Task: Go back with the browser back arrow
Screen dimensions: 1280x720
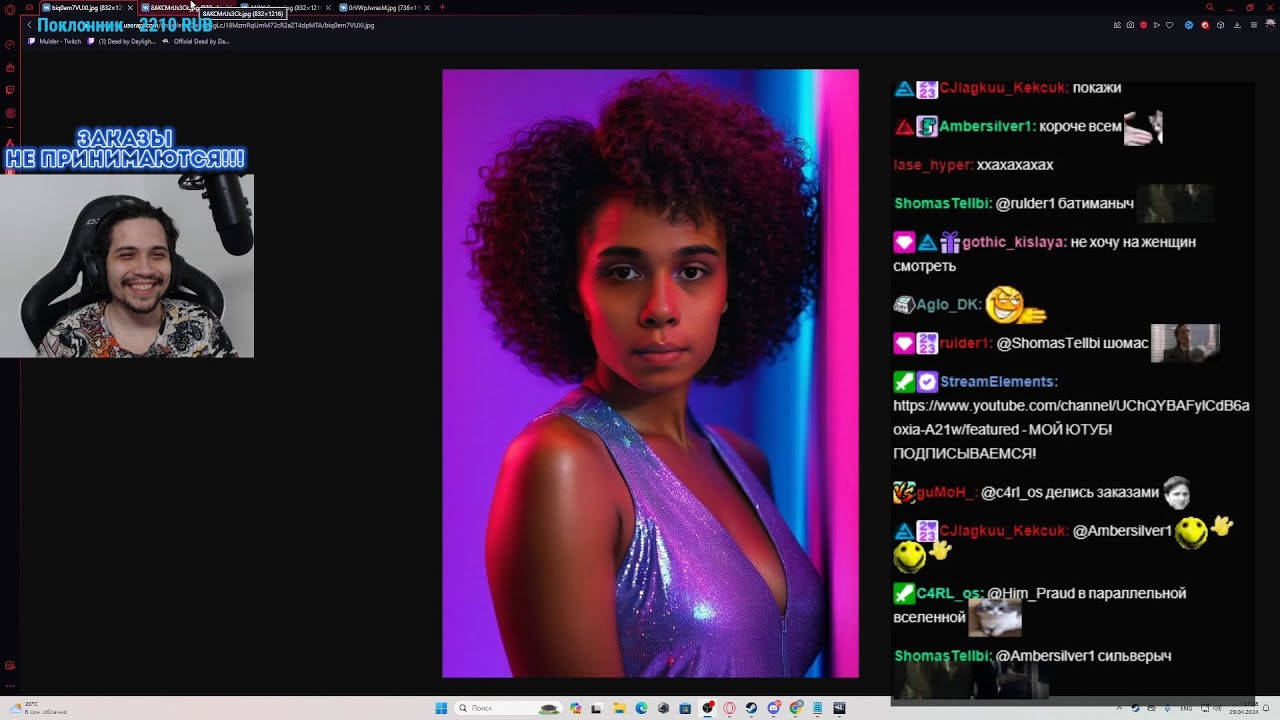Action: click(x=29, y=25)
